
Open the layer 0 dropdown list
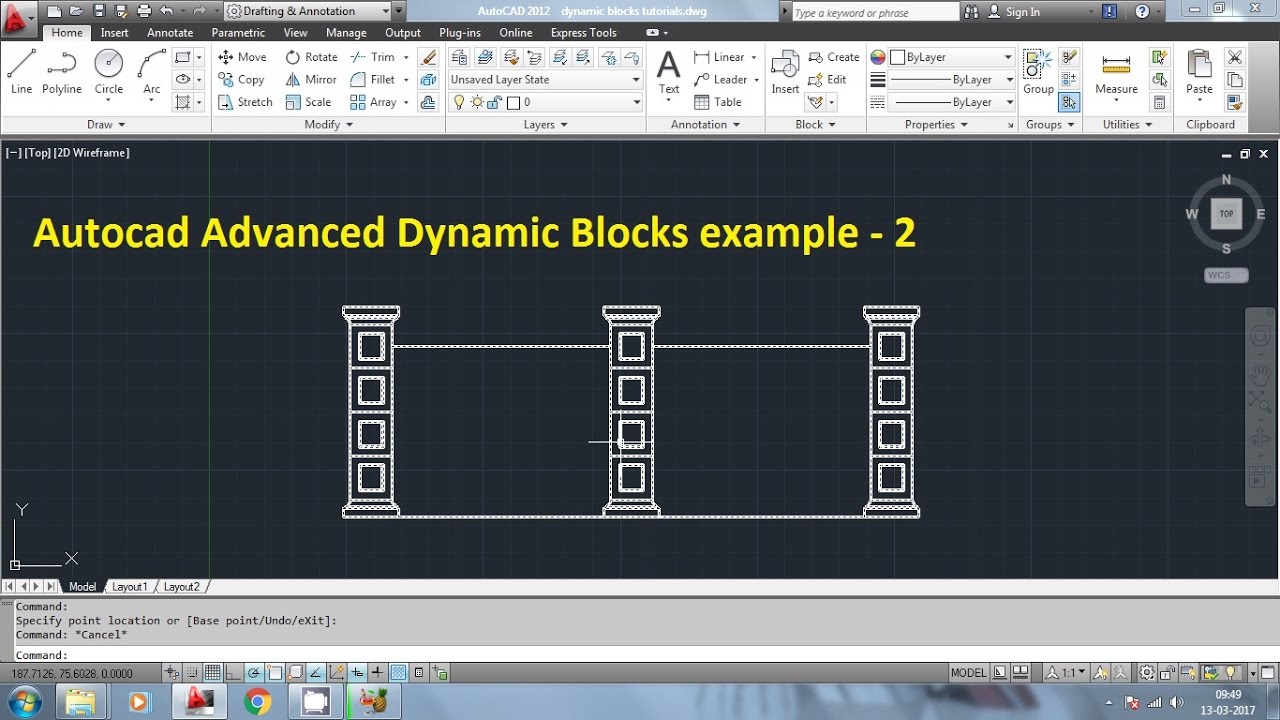(x=545, y=102)
